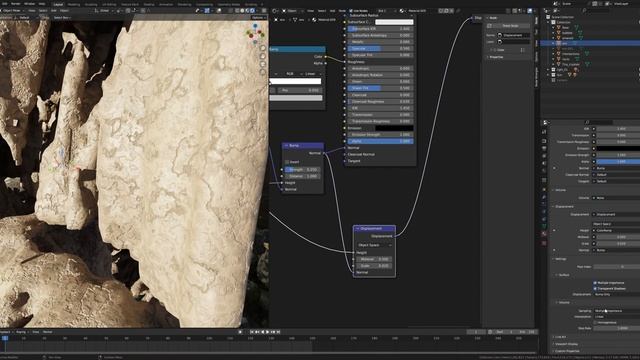This screenshot has width=640, height=360.
Task: Toggle Invert checkbox on Bump node
Action: 287,162
